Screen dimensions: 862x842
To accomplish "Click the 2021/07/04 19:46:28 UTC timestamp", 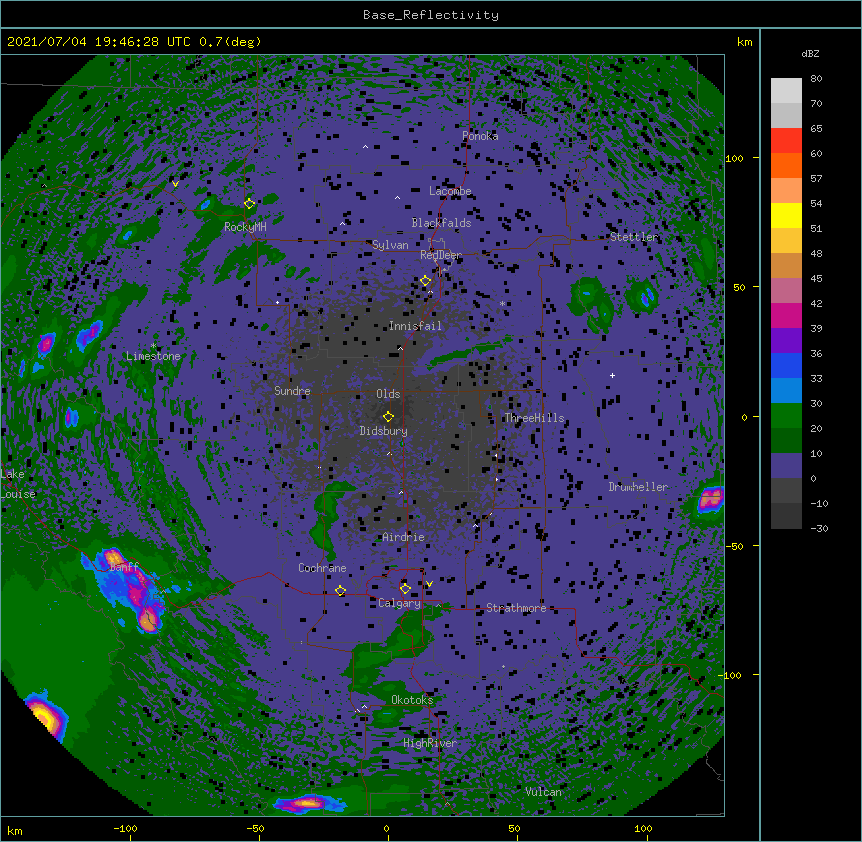I will (99, 42).
